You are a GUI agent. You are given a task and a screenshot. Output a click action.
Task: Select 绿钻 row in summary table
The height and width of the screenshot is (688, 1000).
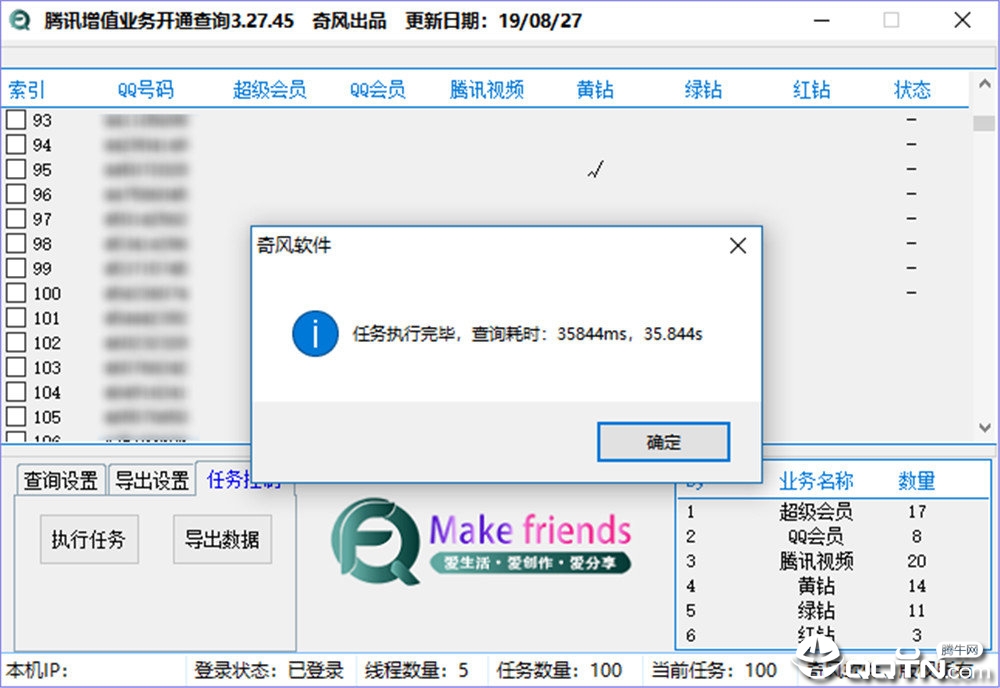coord(832,610)
